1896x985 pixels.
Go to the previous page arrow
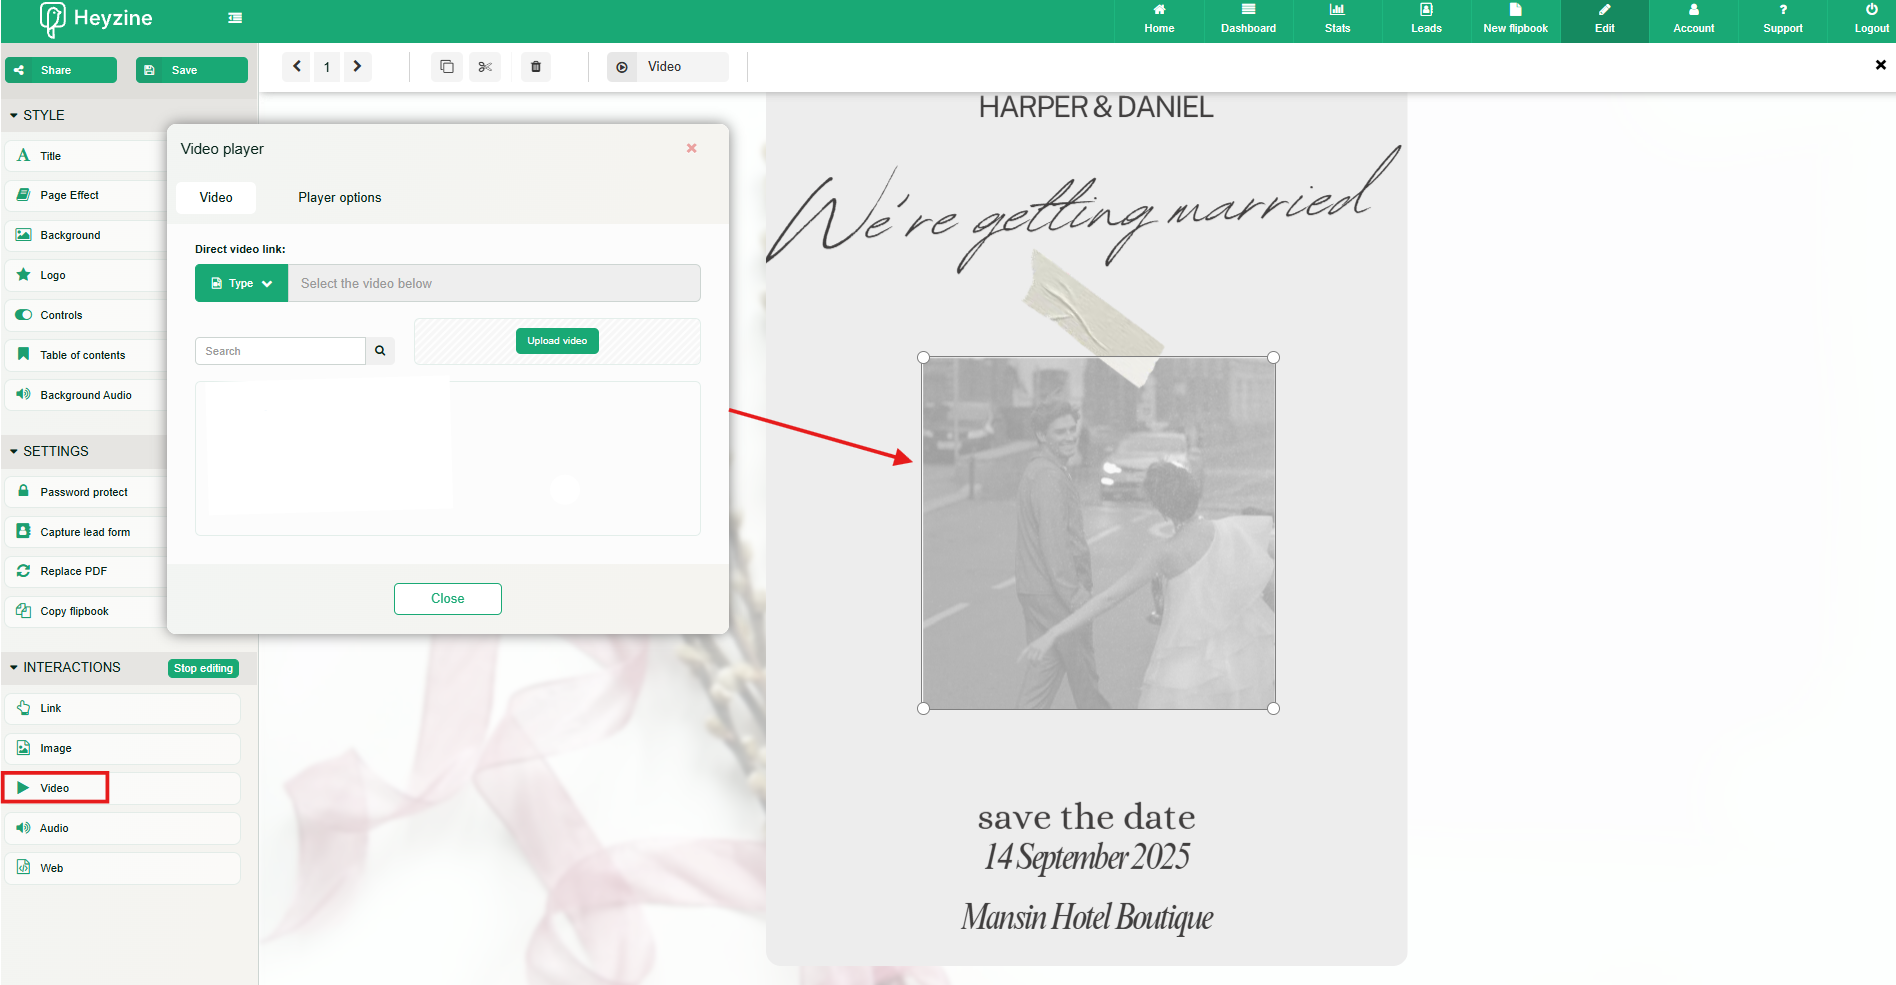(297, 67)
